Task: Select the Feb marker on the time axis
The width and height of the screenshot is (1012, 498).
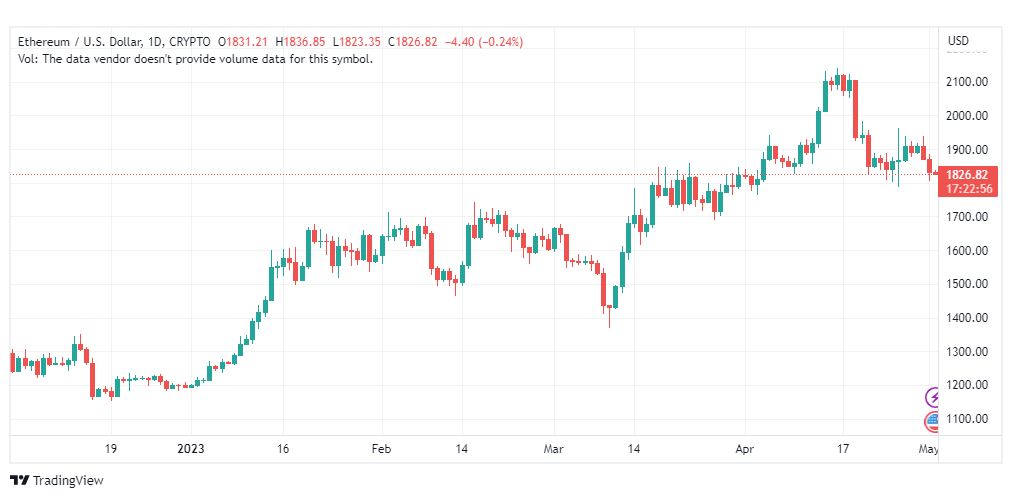Action: click(x=382, y=449)
